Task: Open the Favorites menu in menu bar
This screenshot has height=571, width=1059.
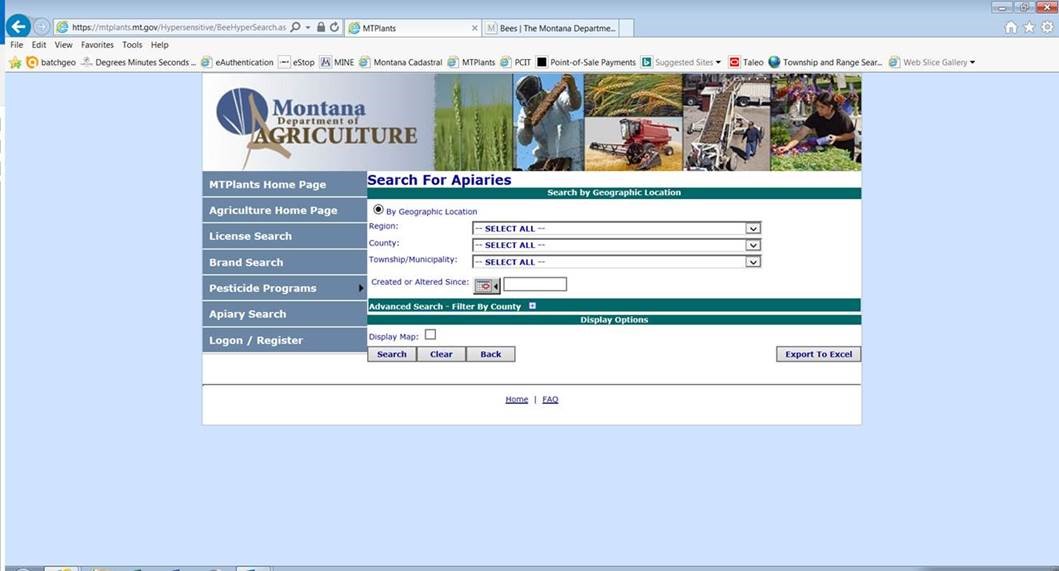Action: [97, 45]
